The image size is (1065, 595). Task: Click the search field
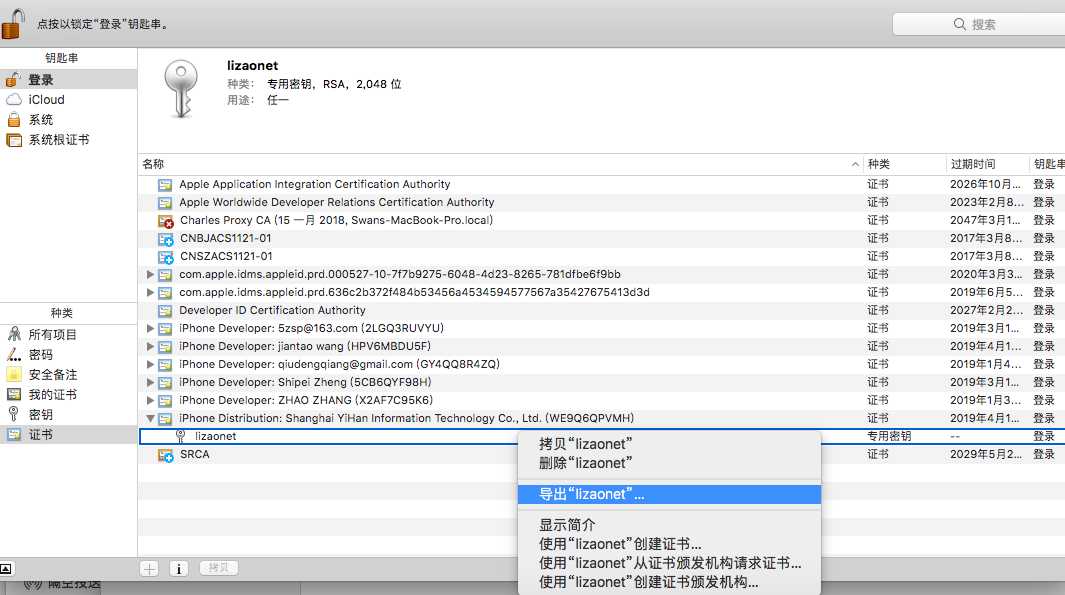click(x=979, y=24)
